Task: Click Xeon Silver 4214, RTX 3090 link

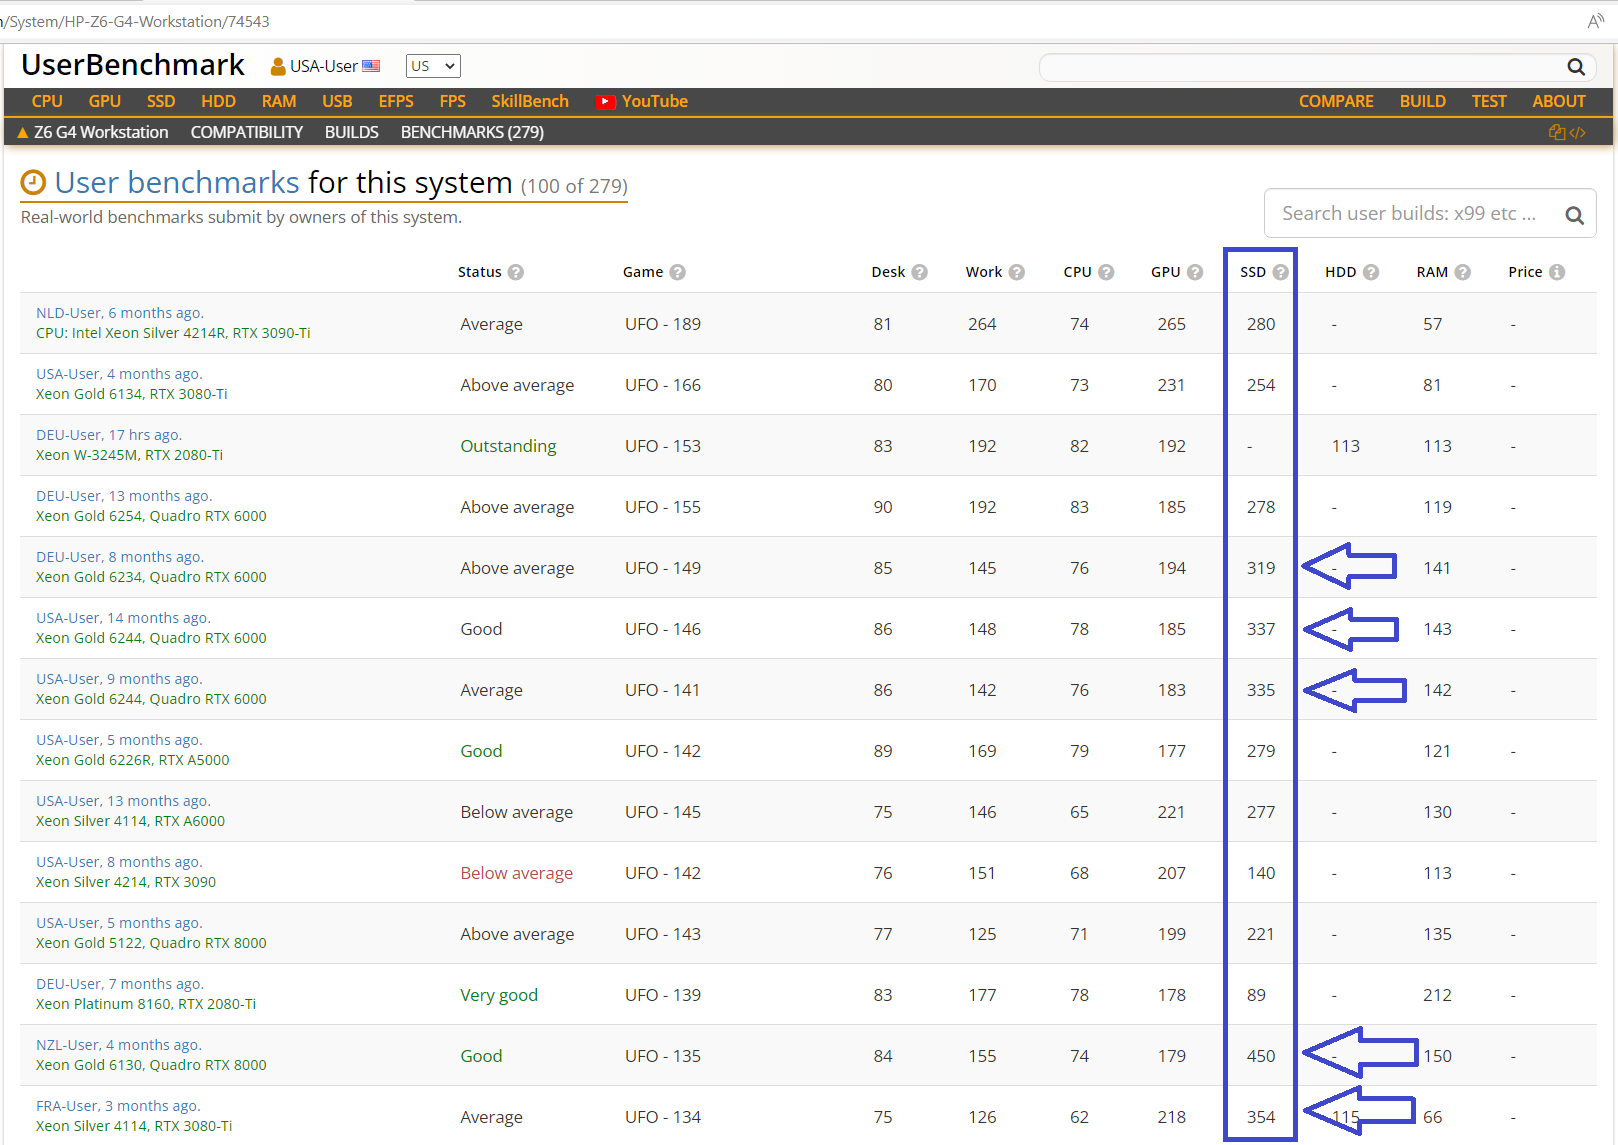Action: pos(126,882)
